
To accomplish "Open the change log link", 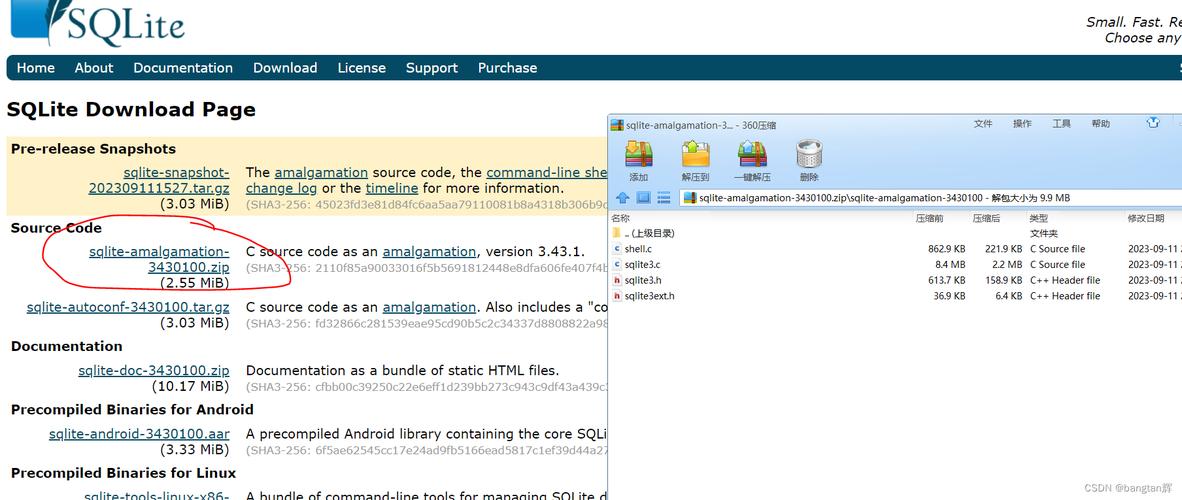I will click(281, 188).
